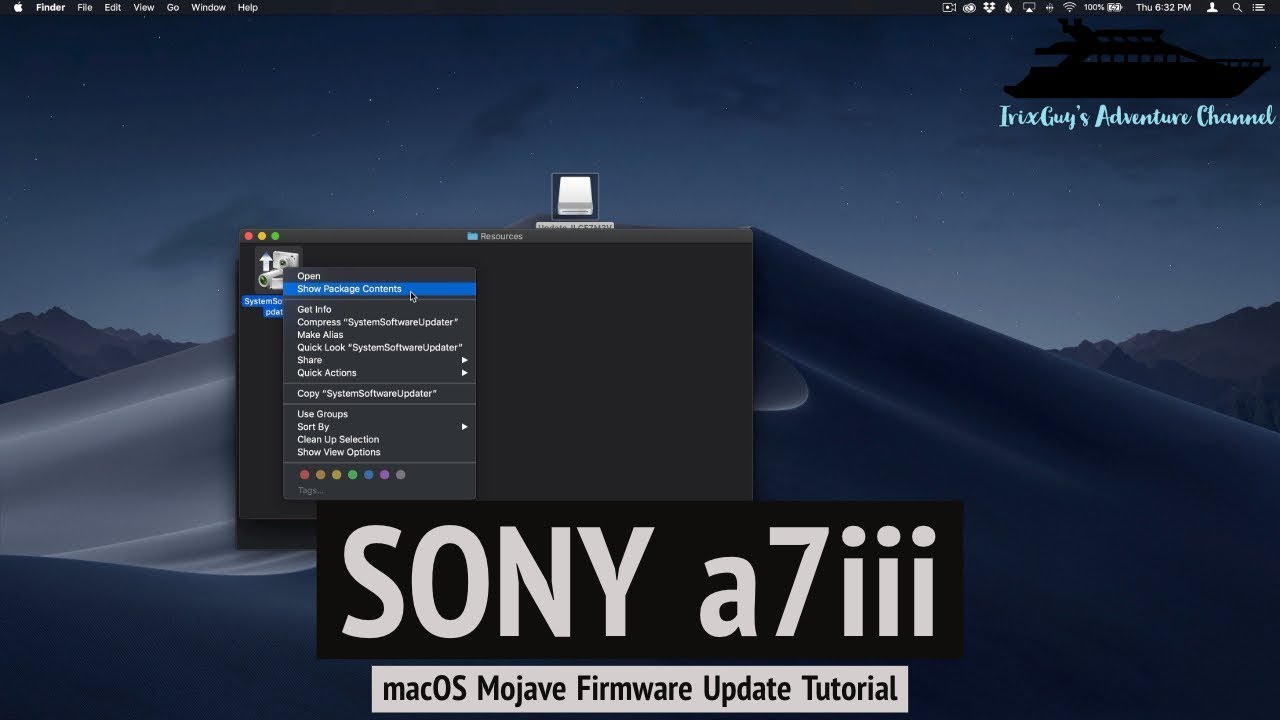
Task: Open the Creative Cloud menu bar icon
Action: coord(969,7)
